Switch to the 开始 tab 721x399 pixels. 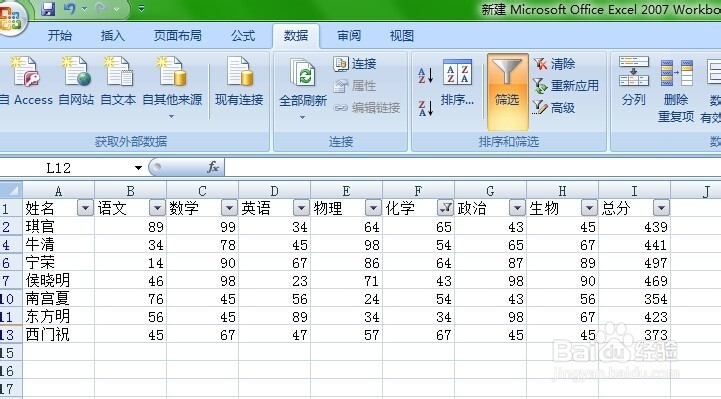pyautogui.click(x=60, y=36)
